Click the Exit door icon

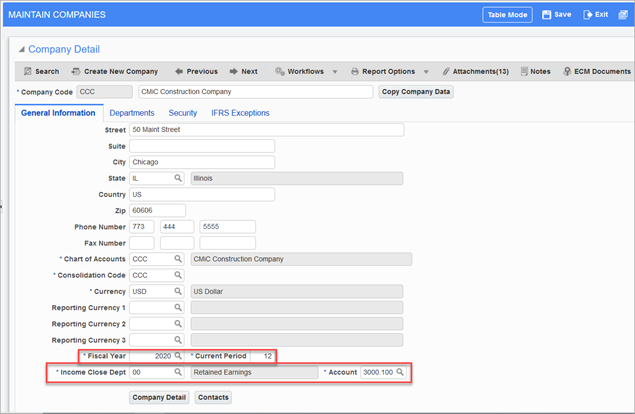click(x=587, y=15)
